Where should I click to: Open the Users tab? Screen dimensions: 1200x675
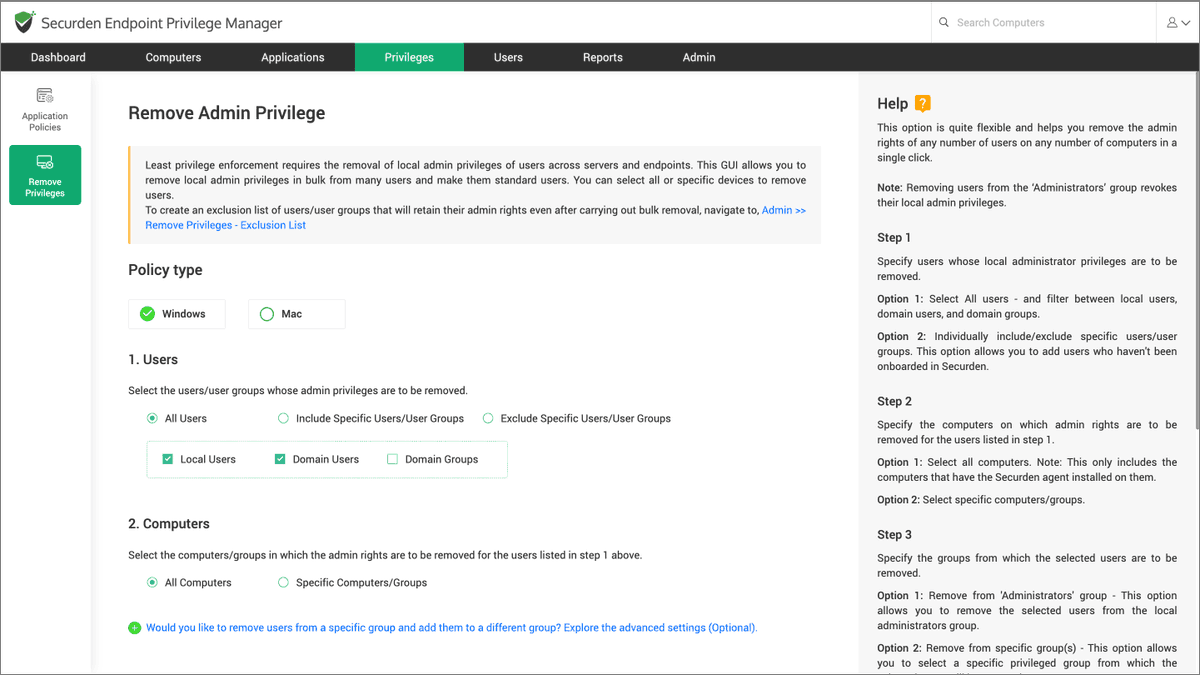[x=508, y=57]
